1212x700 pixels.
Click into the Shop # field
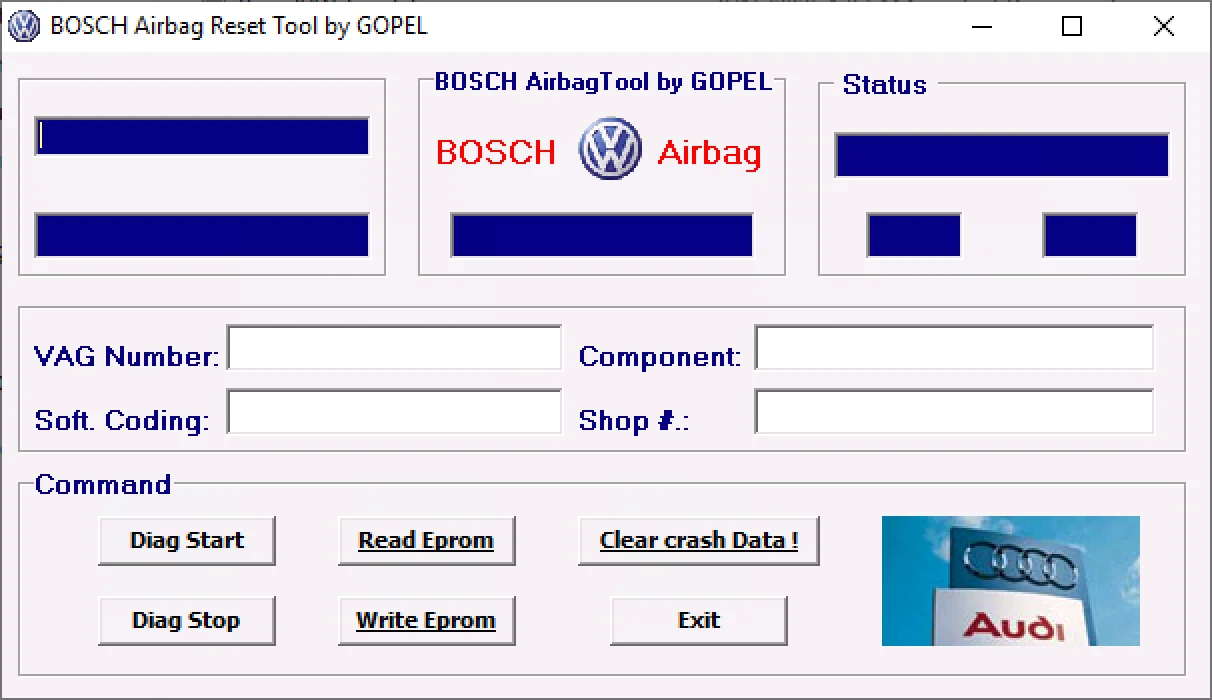pyautogui.click(x=954, y=412)
